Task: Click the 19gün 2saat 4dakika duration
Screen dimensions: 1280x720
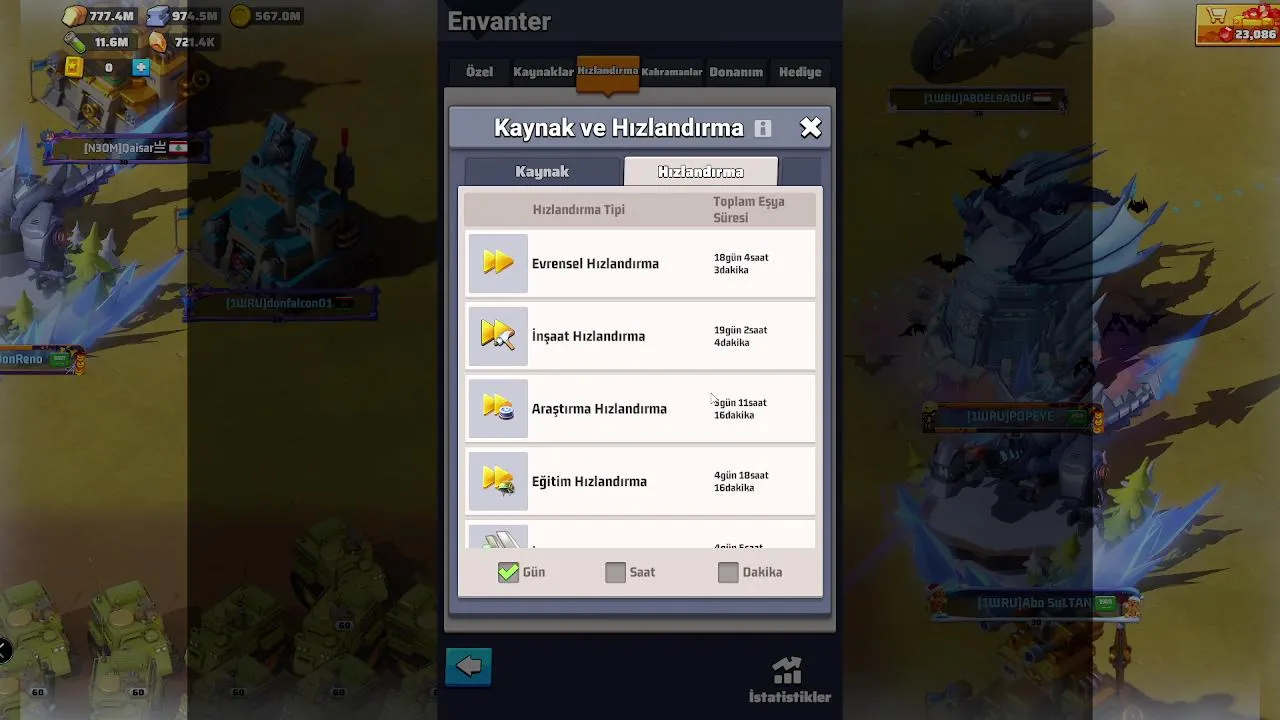Action: pyautogui.click(x=740, y=336)
